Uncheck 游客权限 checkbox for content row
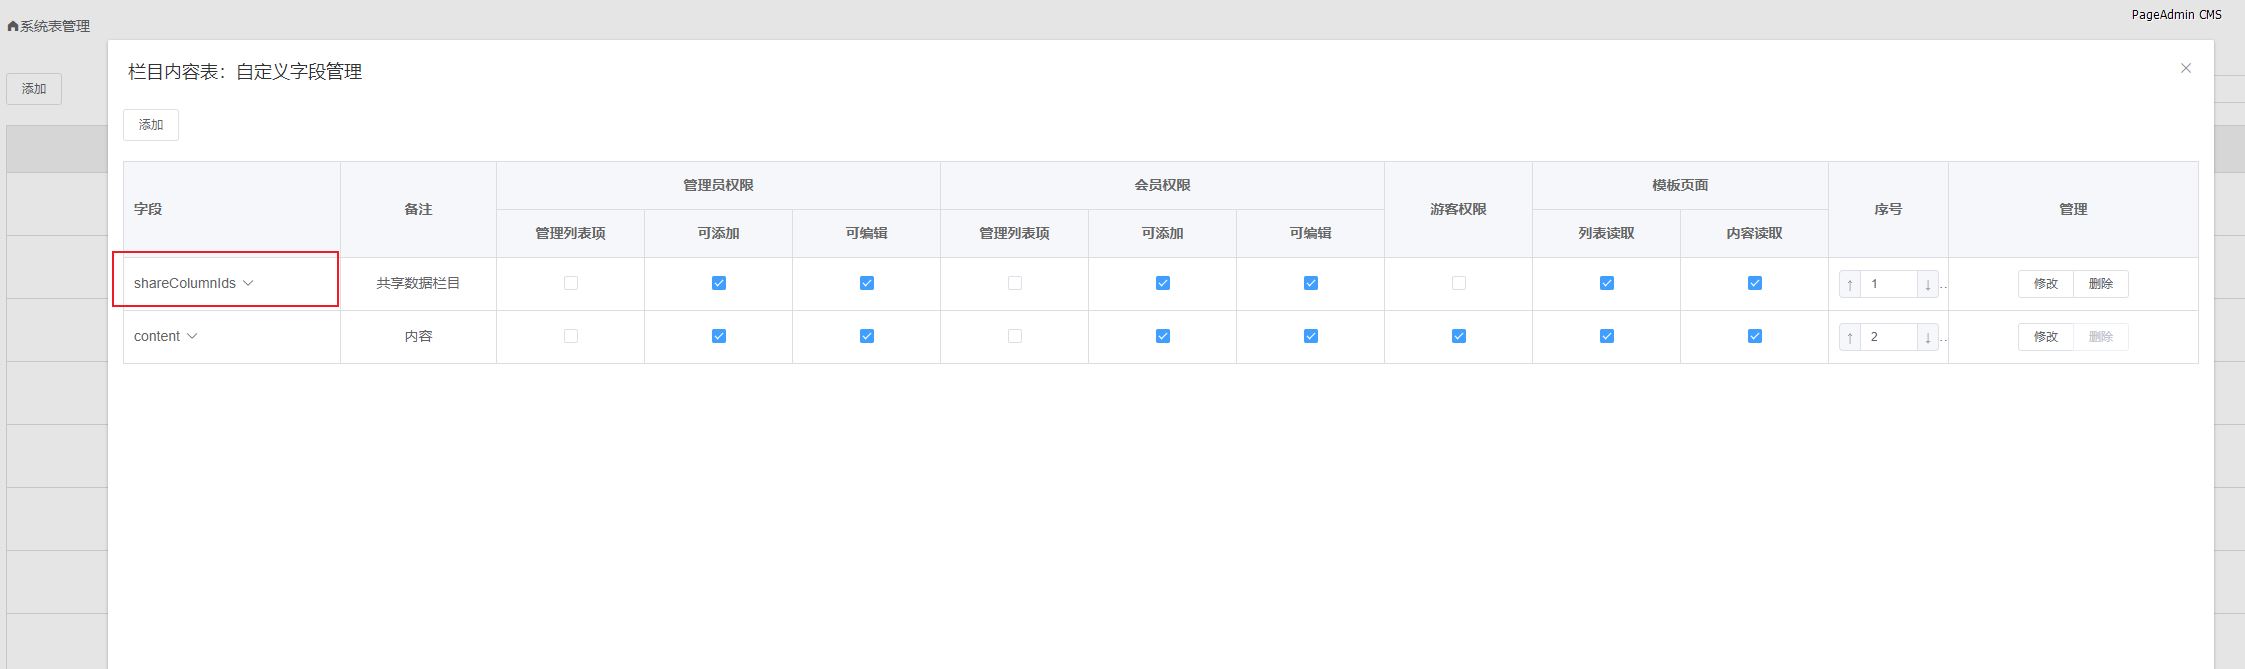 click(x=1458, y=336)
